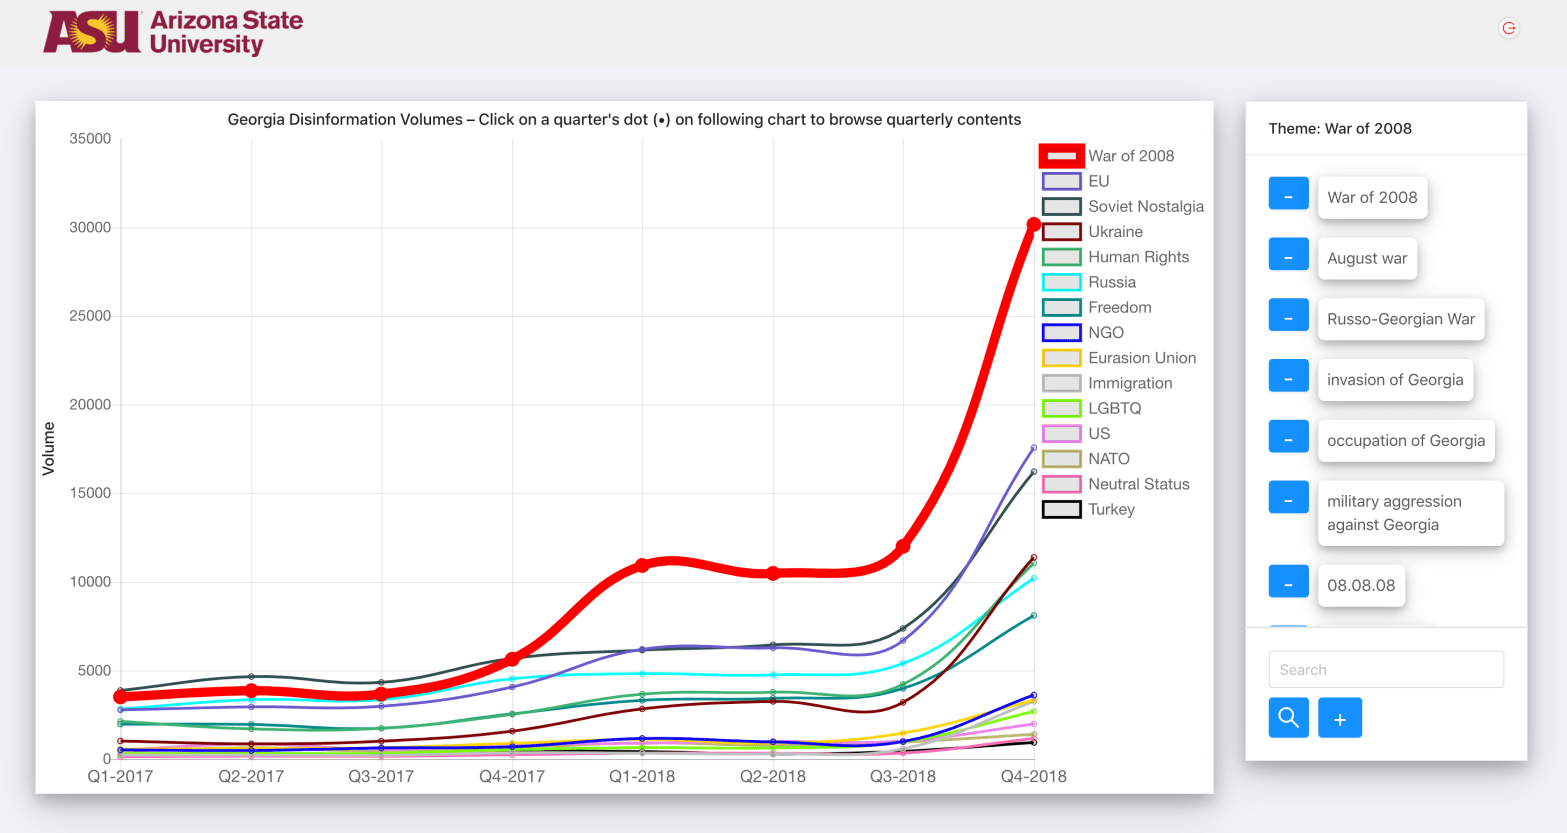This screenshot has height=833, width=1567.
Task: Click the magnifying glass search button
Action: pos(1288,718)
